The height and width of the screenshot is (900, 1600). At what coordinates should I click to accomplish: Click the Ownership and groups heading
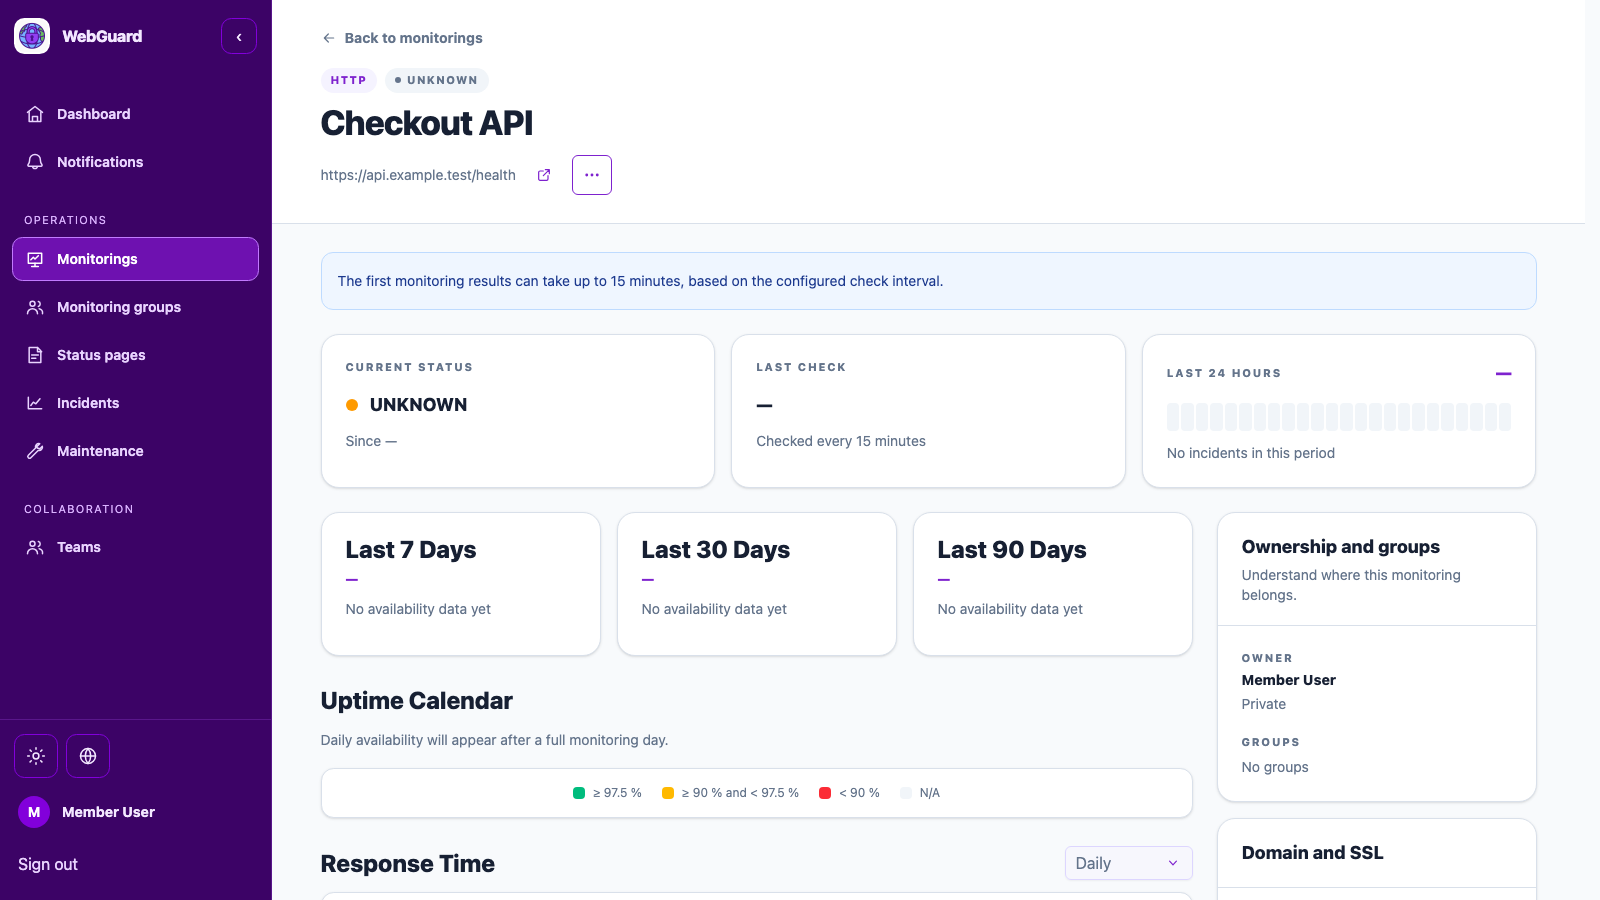1341,547
